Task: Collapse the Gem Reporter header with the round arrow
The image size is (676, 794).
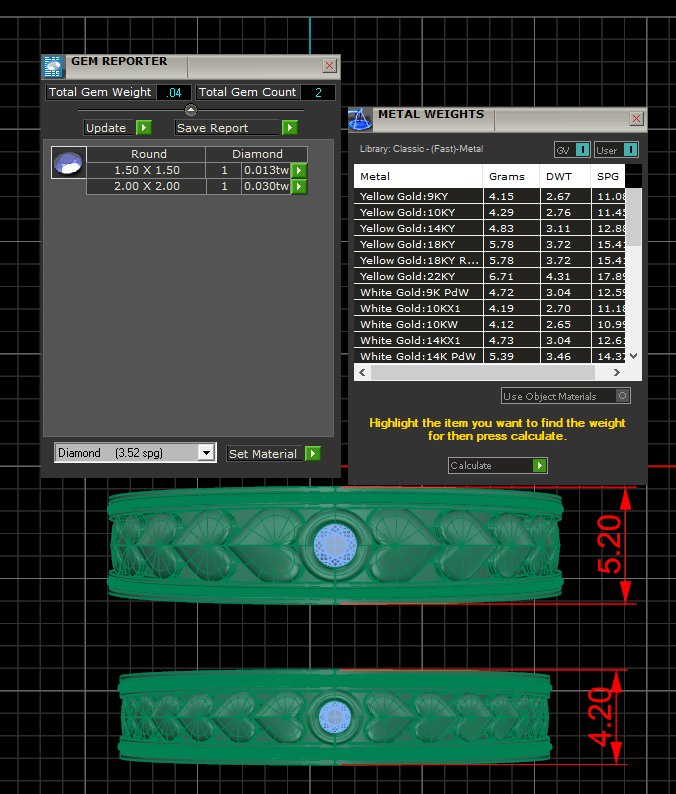Action: pyautogui.click(x=191, y=109)
